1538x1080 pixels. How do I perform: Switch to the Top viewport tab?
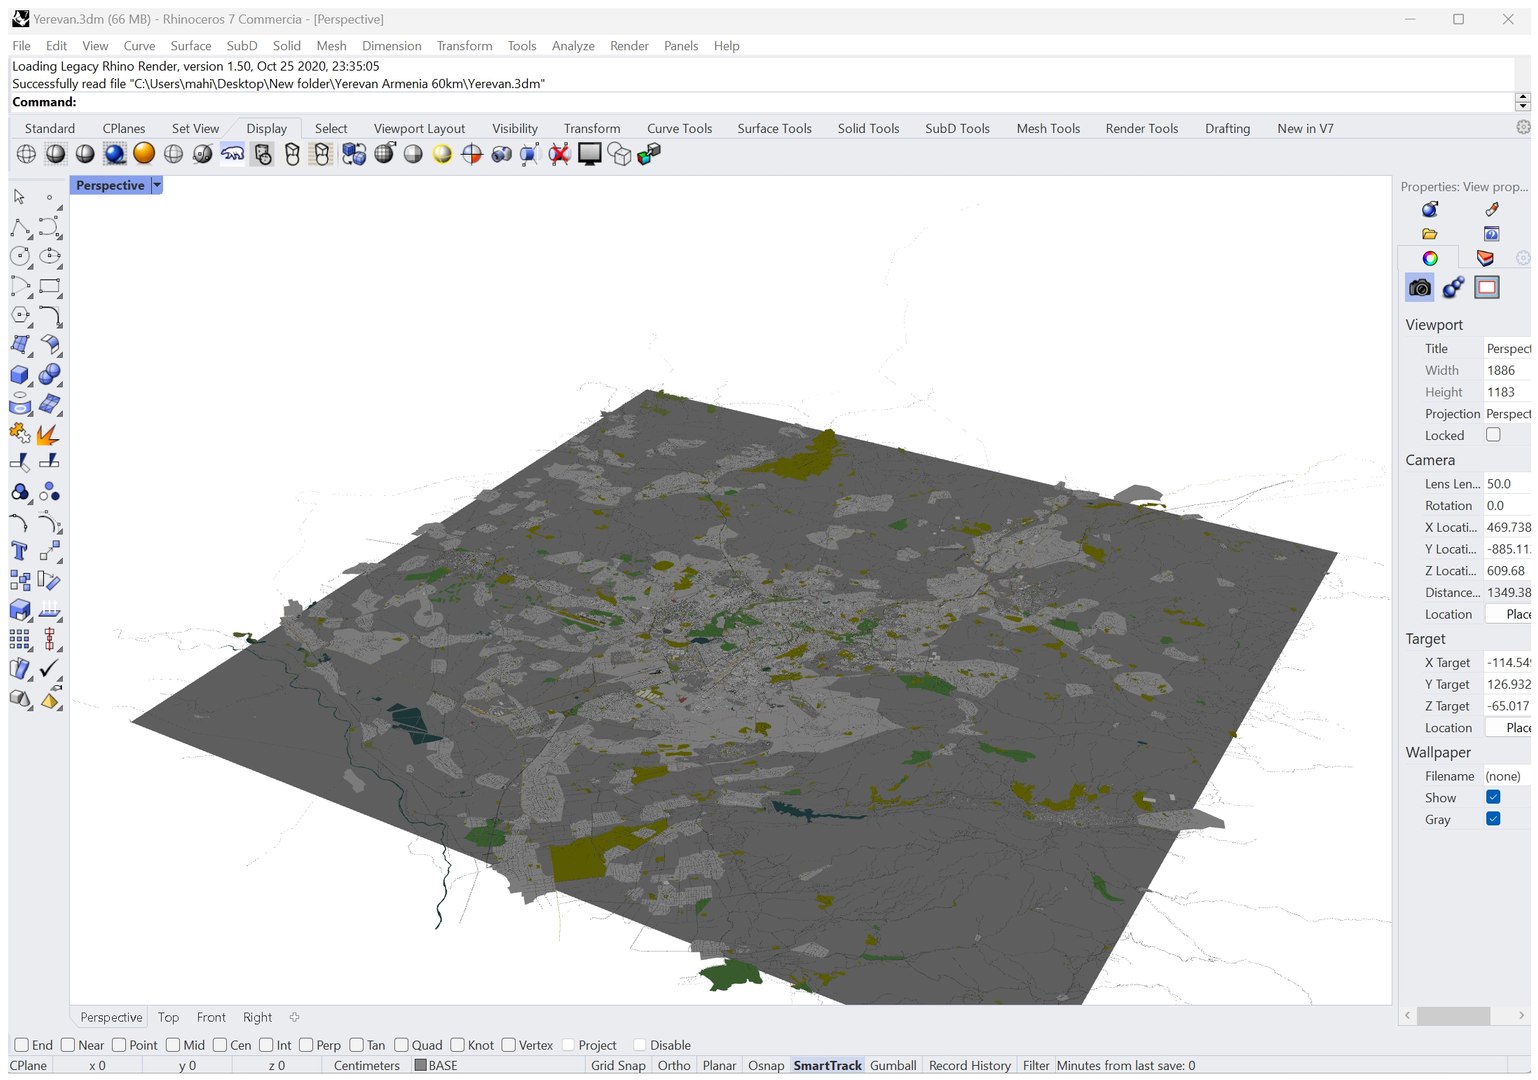coord(168,1017)
